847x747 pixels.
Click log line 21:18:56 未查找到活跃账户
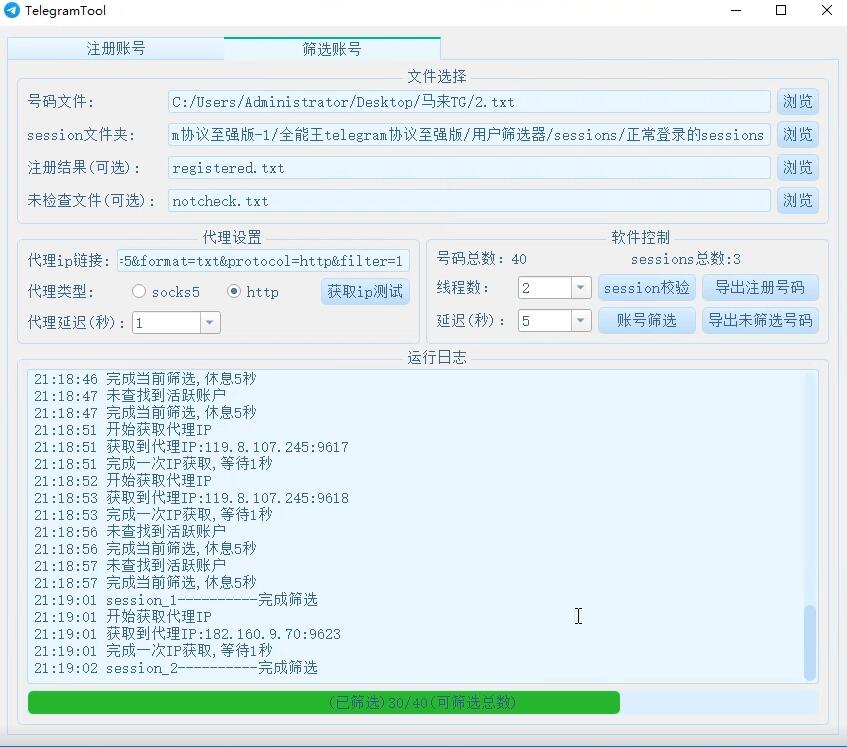tap(130, 531)
